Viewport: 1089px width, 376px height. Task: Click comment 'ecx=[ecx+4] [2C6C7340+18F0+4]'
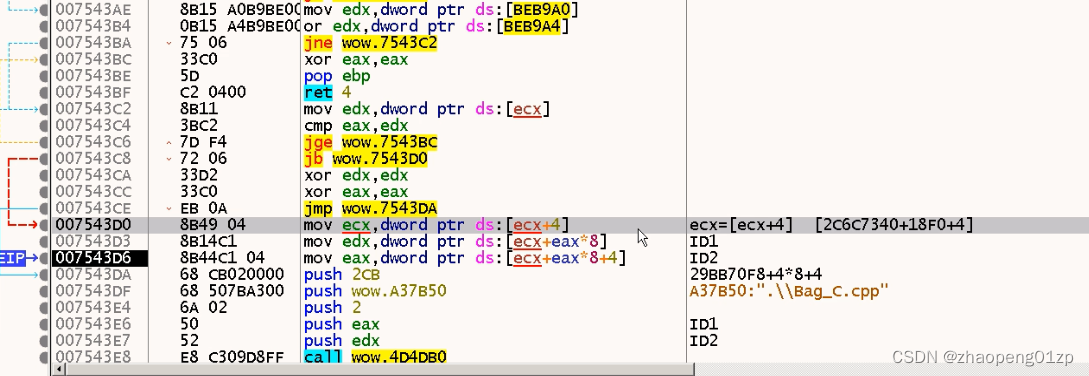coord(831,225)
